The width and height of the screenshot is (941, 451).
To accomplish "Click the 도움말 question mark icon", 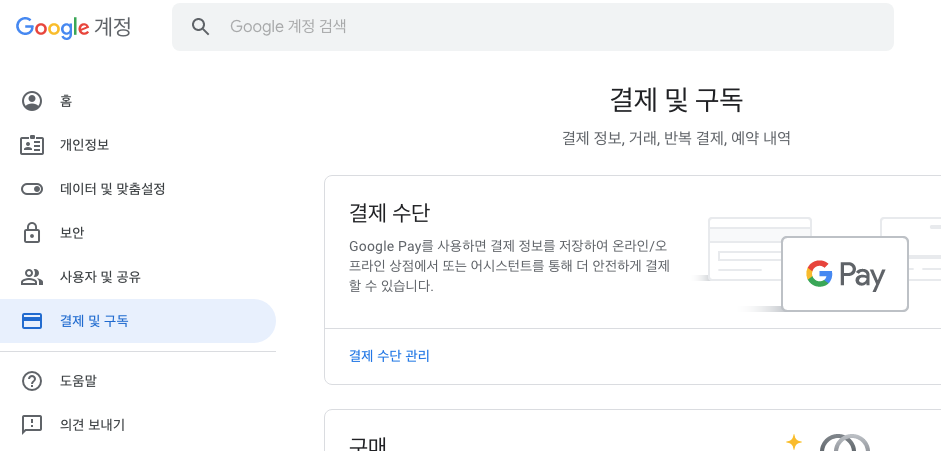I will 32,381.
